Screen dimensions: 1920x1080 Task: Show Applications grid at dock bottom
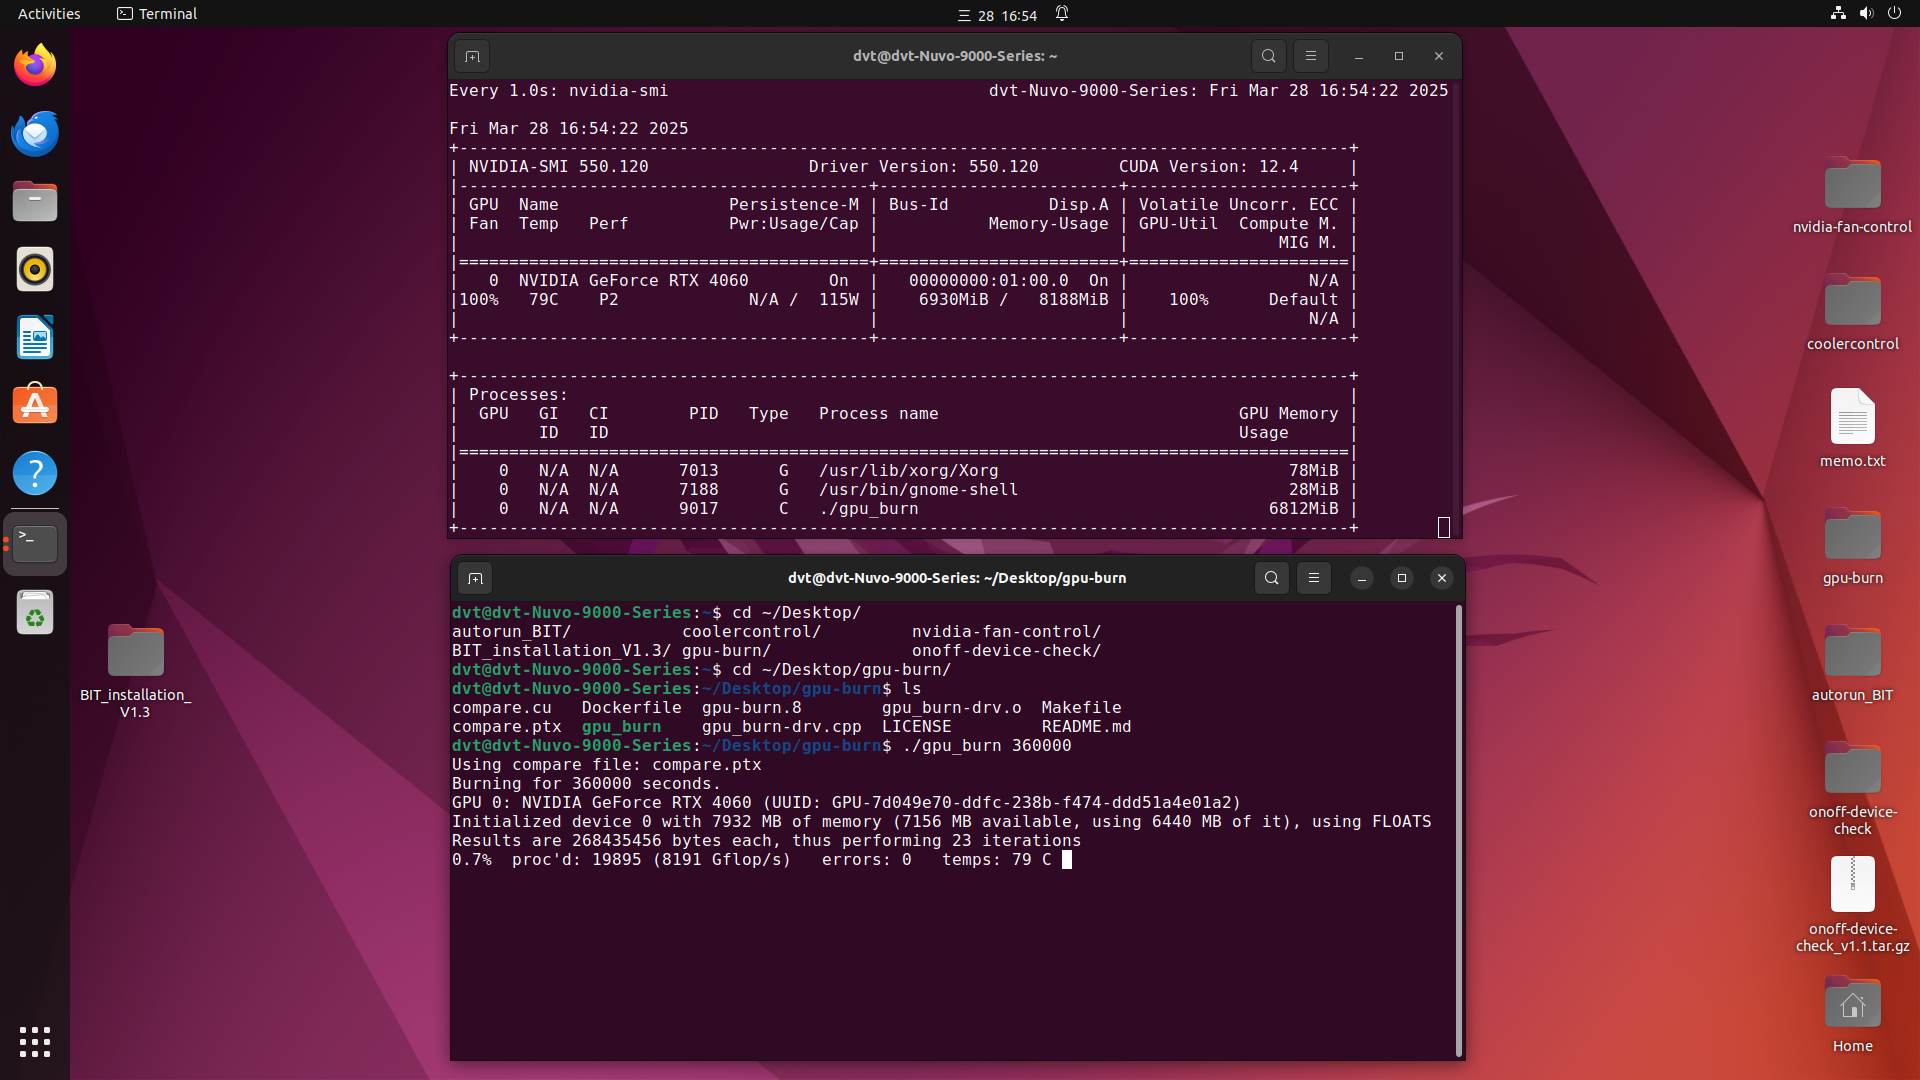pyautogui.click(x=35, y=1042)
